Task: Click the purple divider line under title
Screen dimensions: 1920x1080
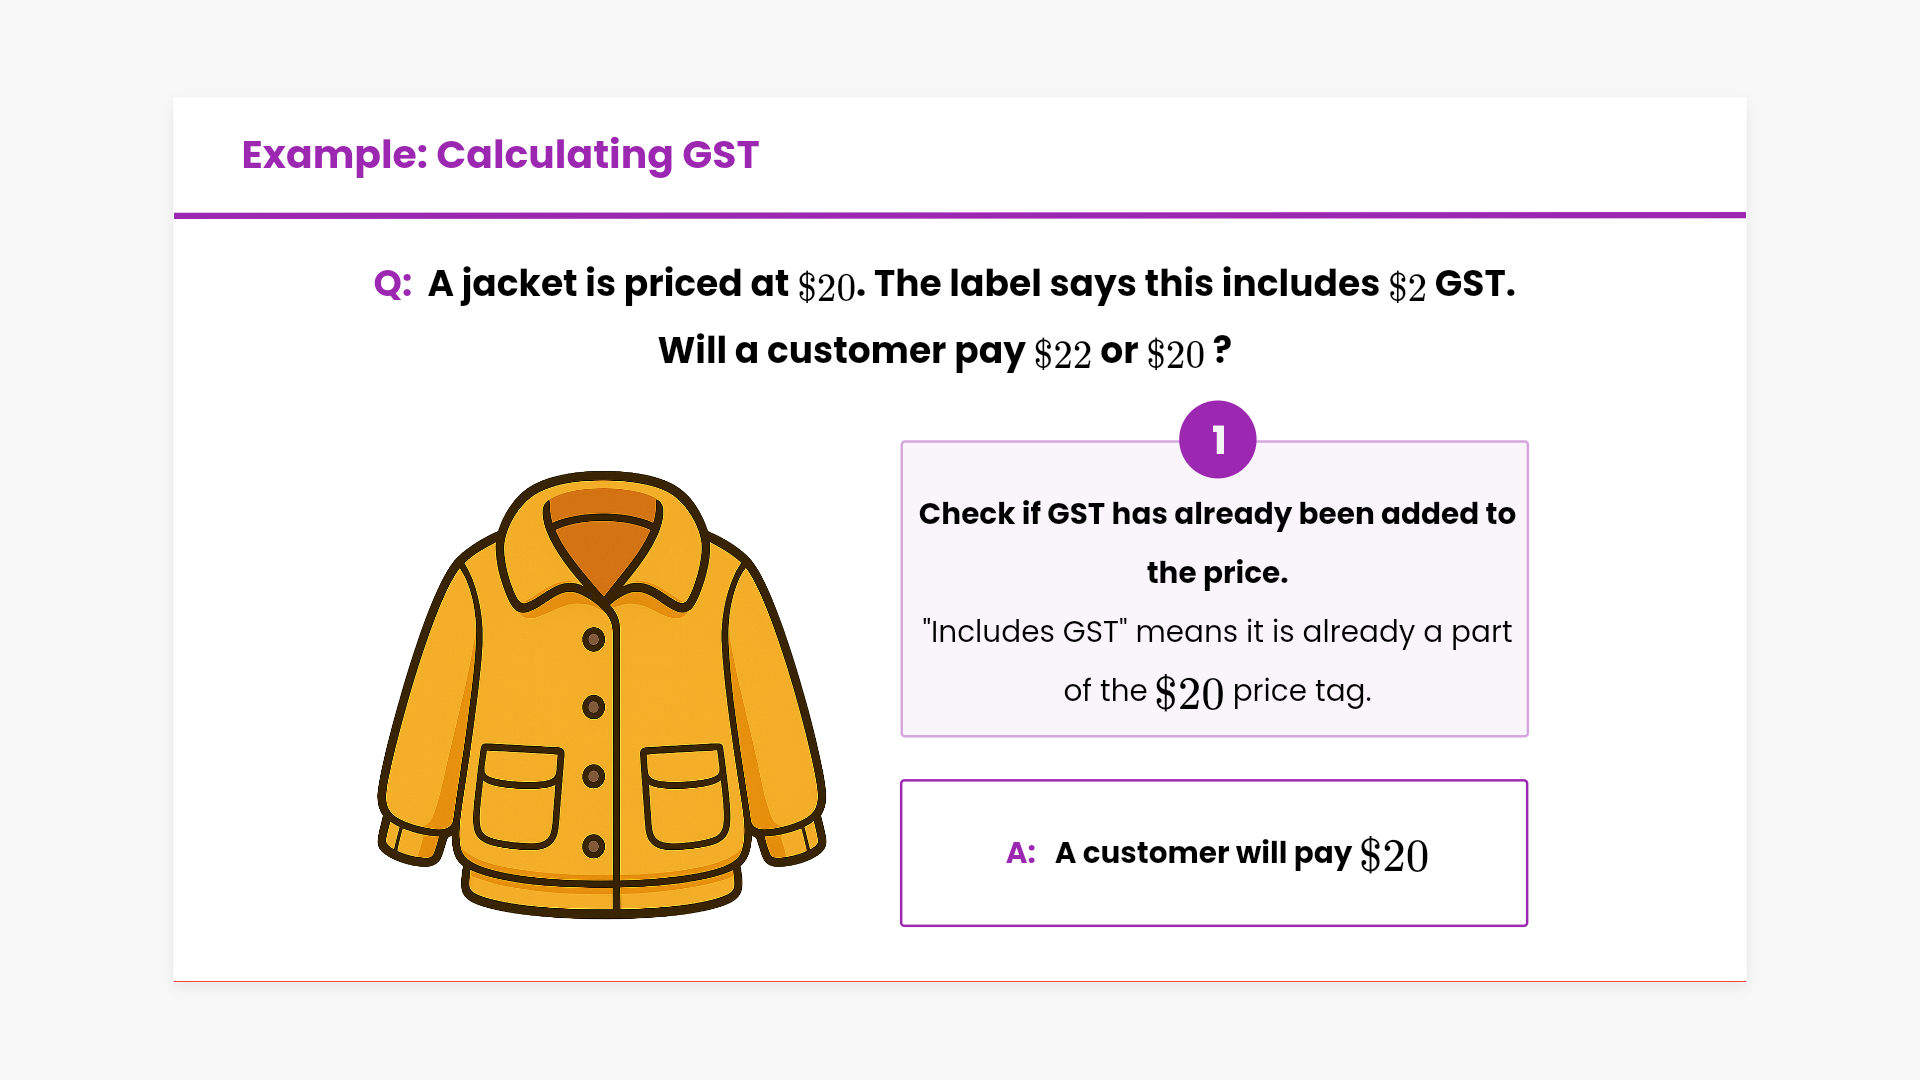Action: click(960, 215)
